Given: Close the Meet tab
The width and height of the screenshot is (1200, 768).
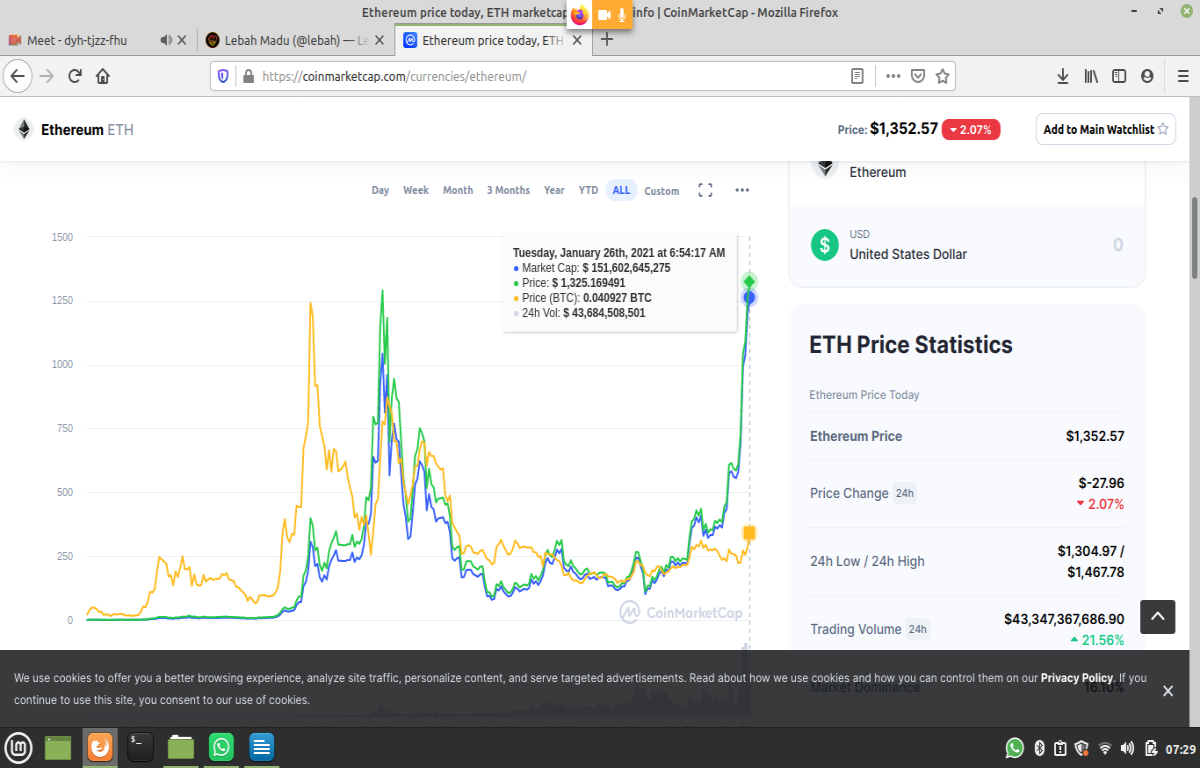Looking at the screenshot, I should pos(182,40).
